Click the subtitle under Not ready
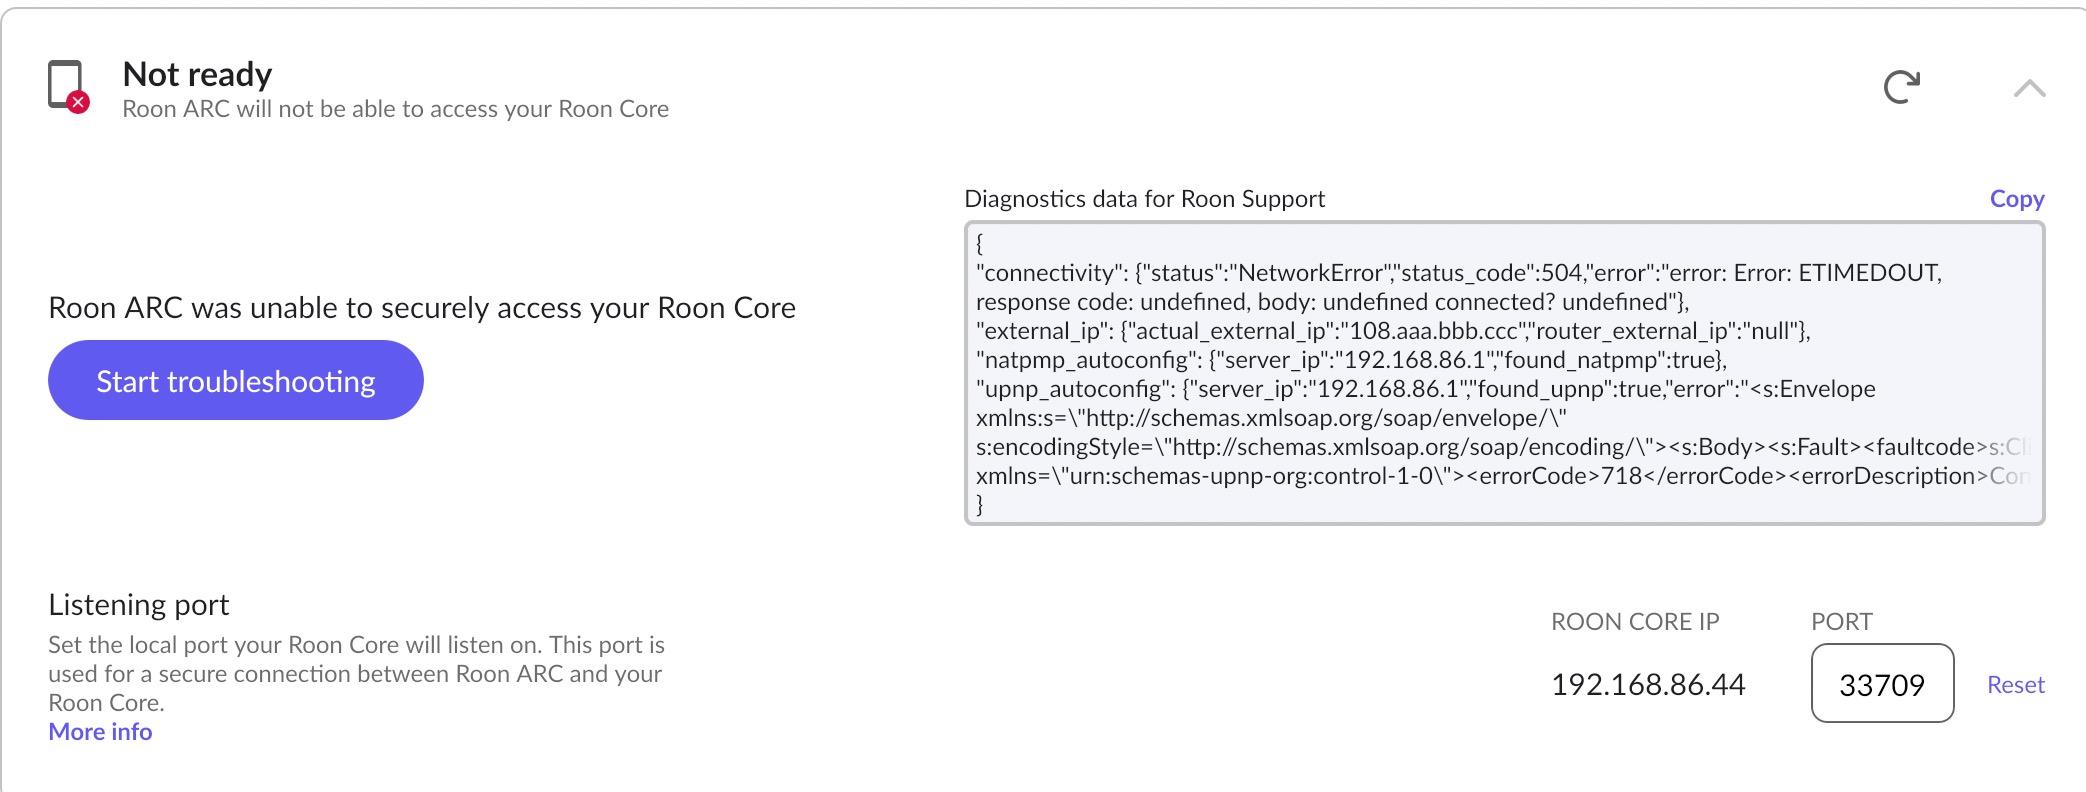 (395, 109)
